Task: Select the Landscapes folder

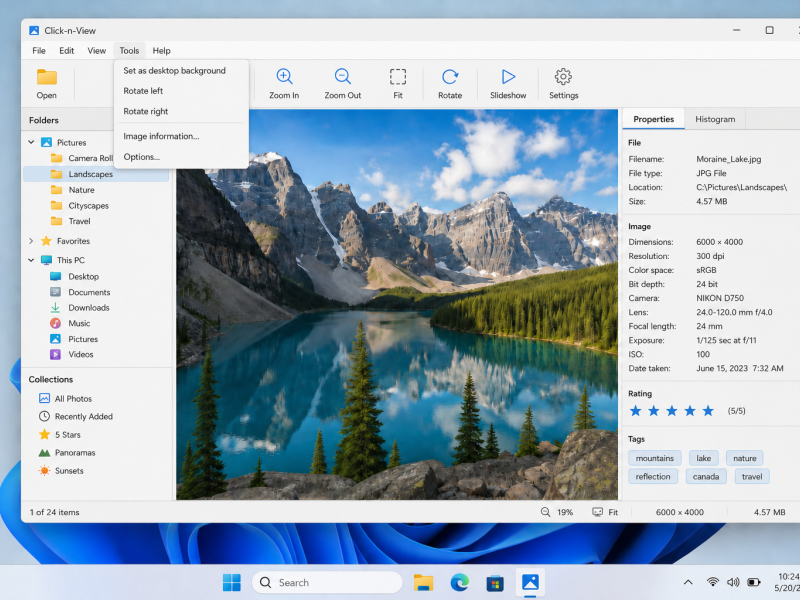Action: point(96,174)
